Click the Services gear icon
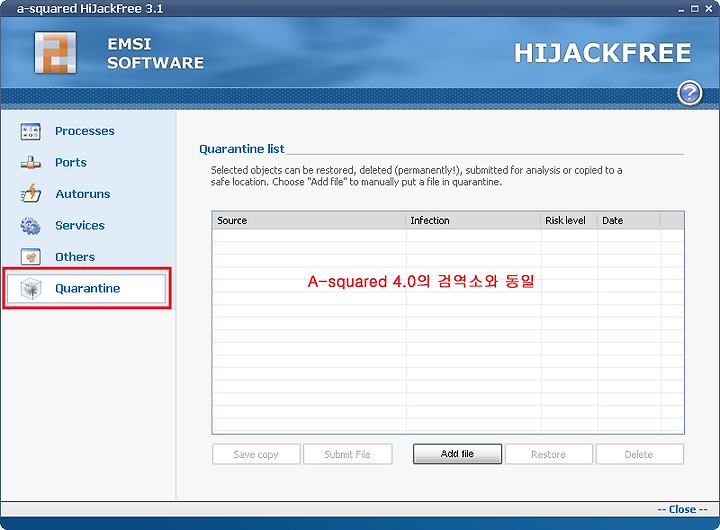Screen dimensions: 720x530 tap(30, 226)
